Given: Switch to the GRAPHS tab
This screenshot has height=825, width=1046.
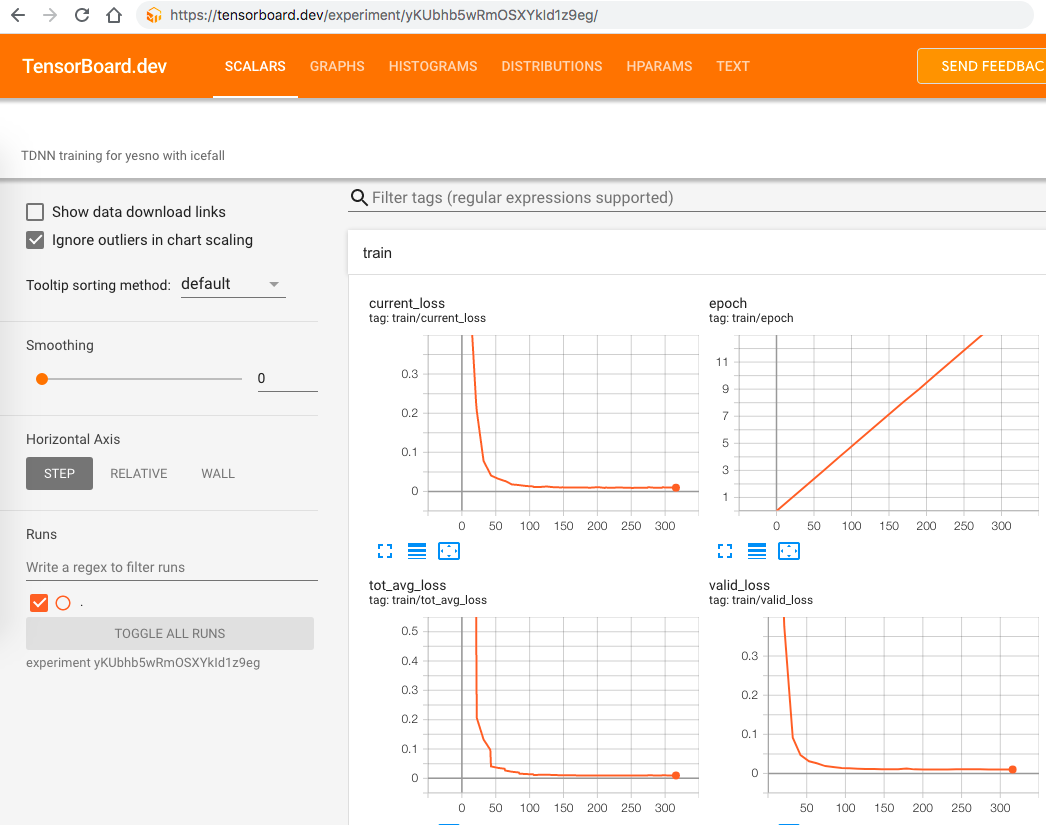Looking at the screenshot, I should [x=337, y=66].
